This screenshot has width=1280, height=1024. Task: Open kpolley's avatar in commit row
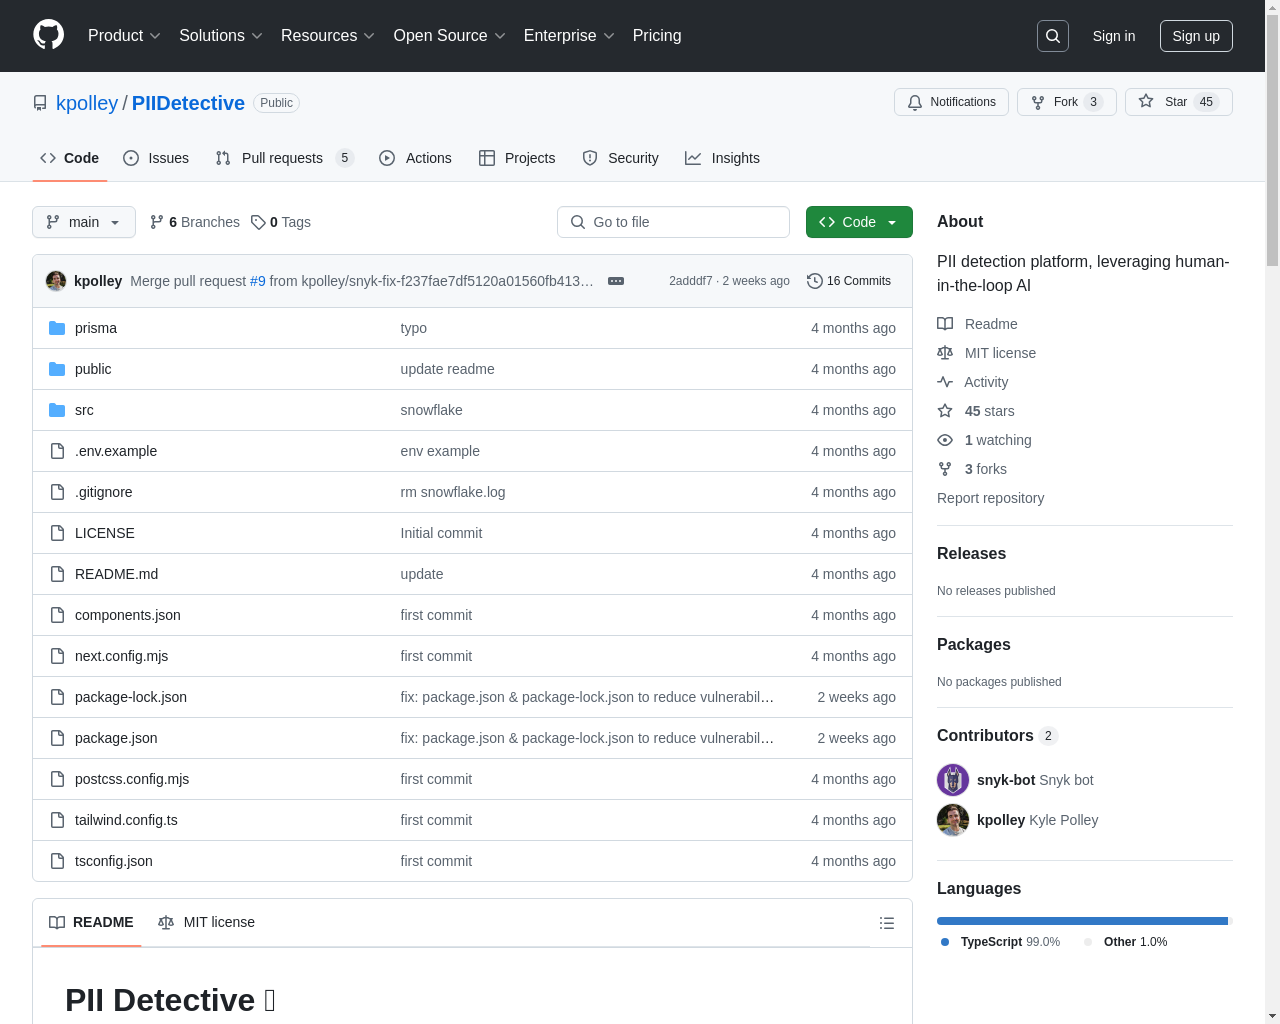pos(56,281)
